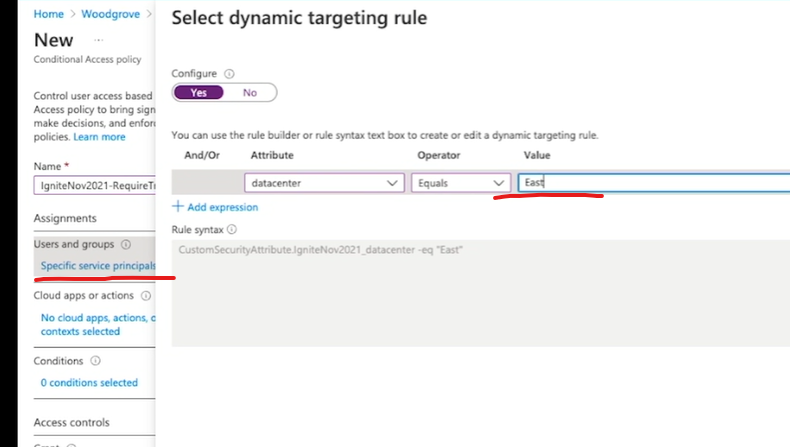Click the Assignments section heading
The image size is (790, 447).
tap(65, 218)
